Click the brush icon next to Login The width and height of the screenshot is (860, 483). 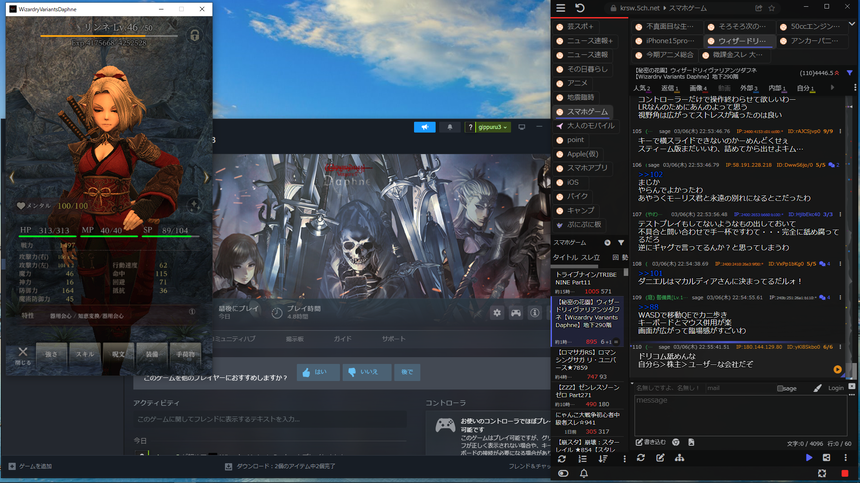818,388
